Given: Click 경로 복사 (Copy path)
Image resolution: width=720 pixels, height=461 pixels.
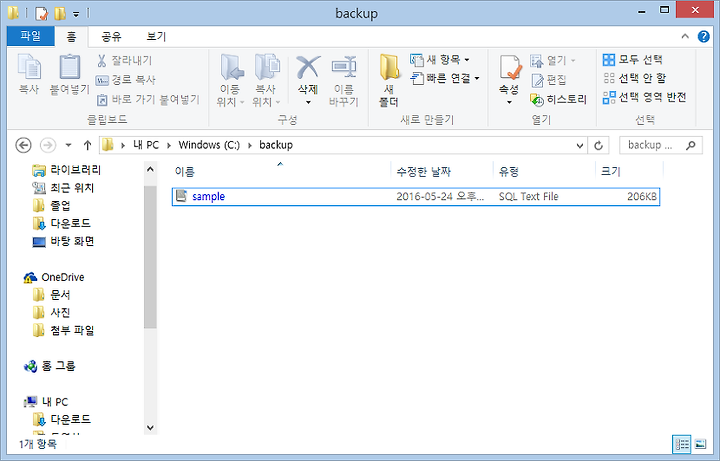Looking at the screenshot, I should coord(126,79).
